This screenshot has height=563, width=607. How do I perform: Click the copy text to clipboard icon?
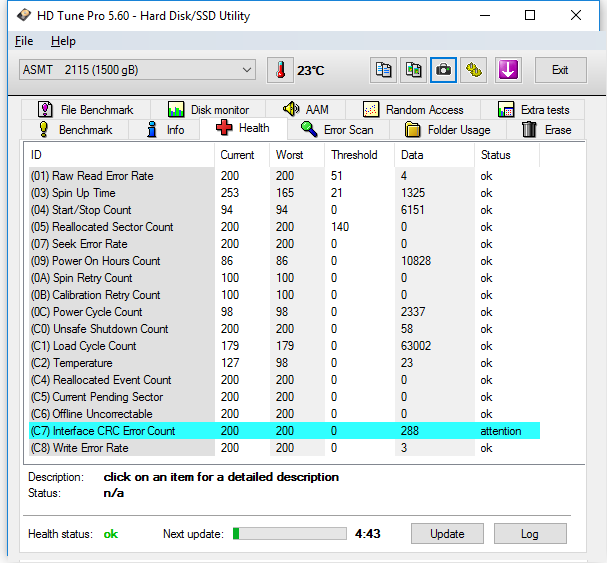pyautogui.click(x=383, y=70)
